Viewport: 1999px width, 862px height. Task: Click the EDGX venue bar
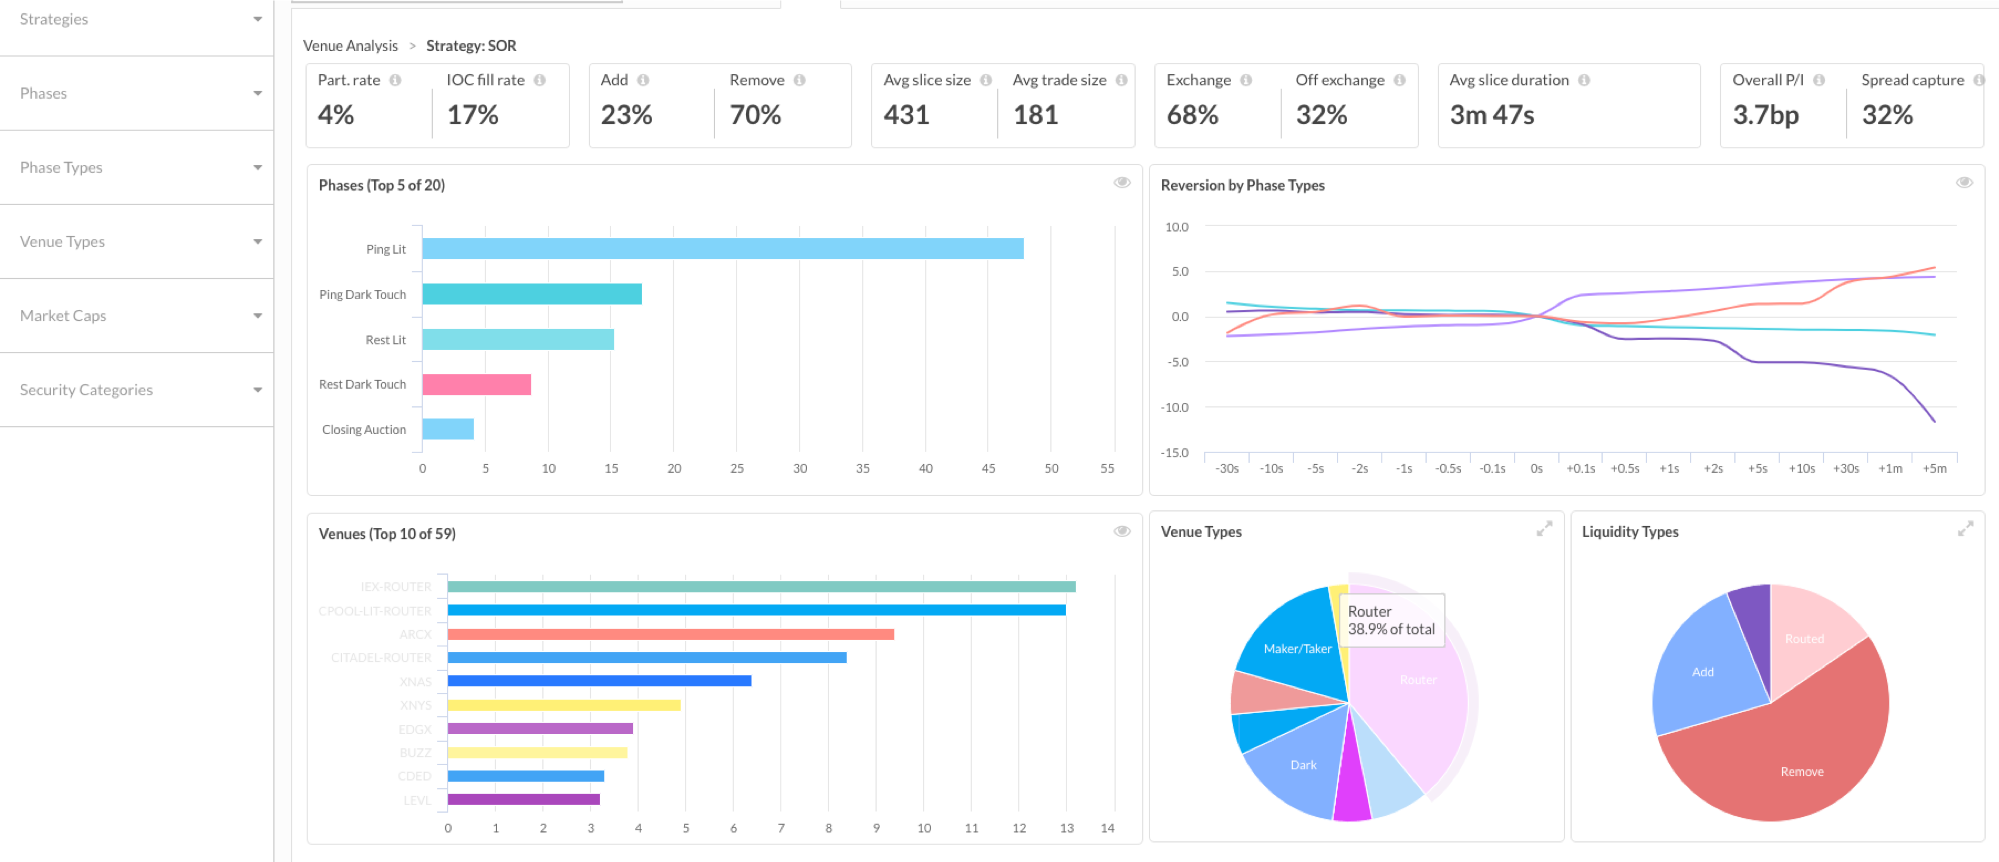[540, 729]
